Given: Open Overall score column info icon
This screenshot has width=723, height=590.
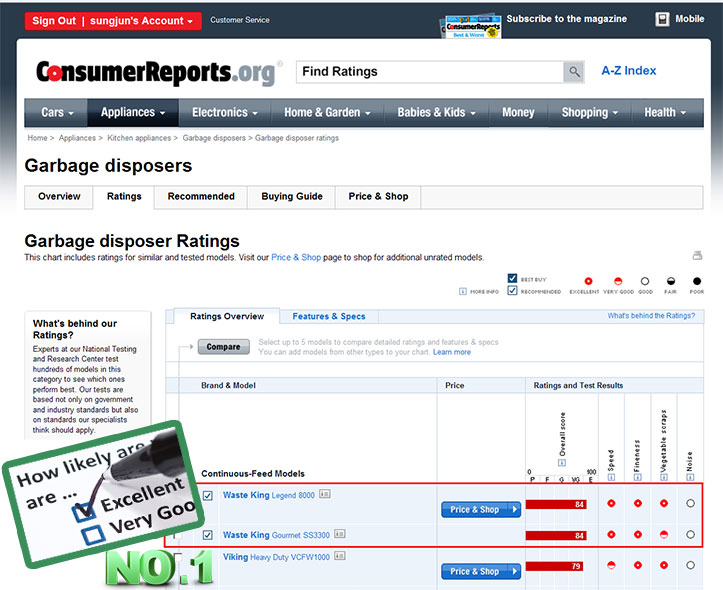Looking at the screenshot, I should click(562, 463).
